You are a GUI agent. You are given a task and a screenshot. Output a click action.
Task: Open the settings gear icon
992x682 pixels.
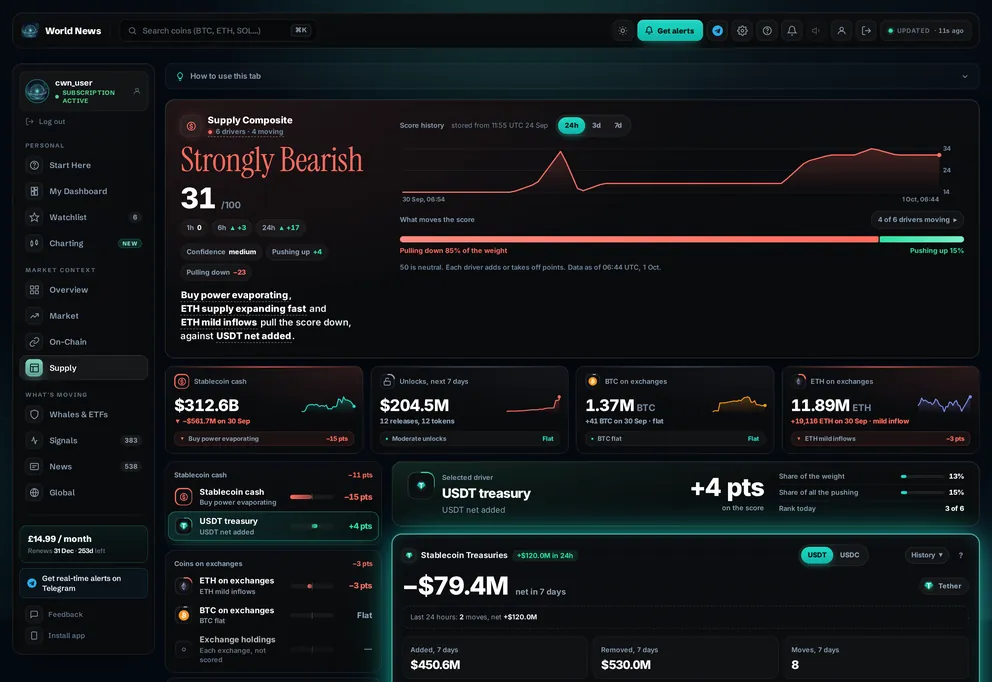[x=742, y=30]
